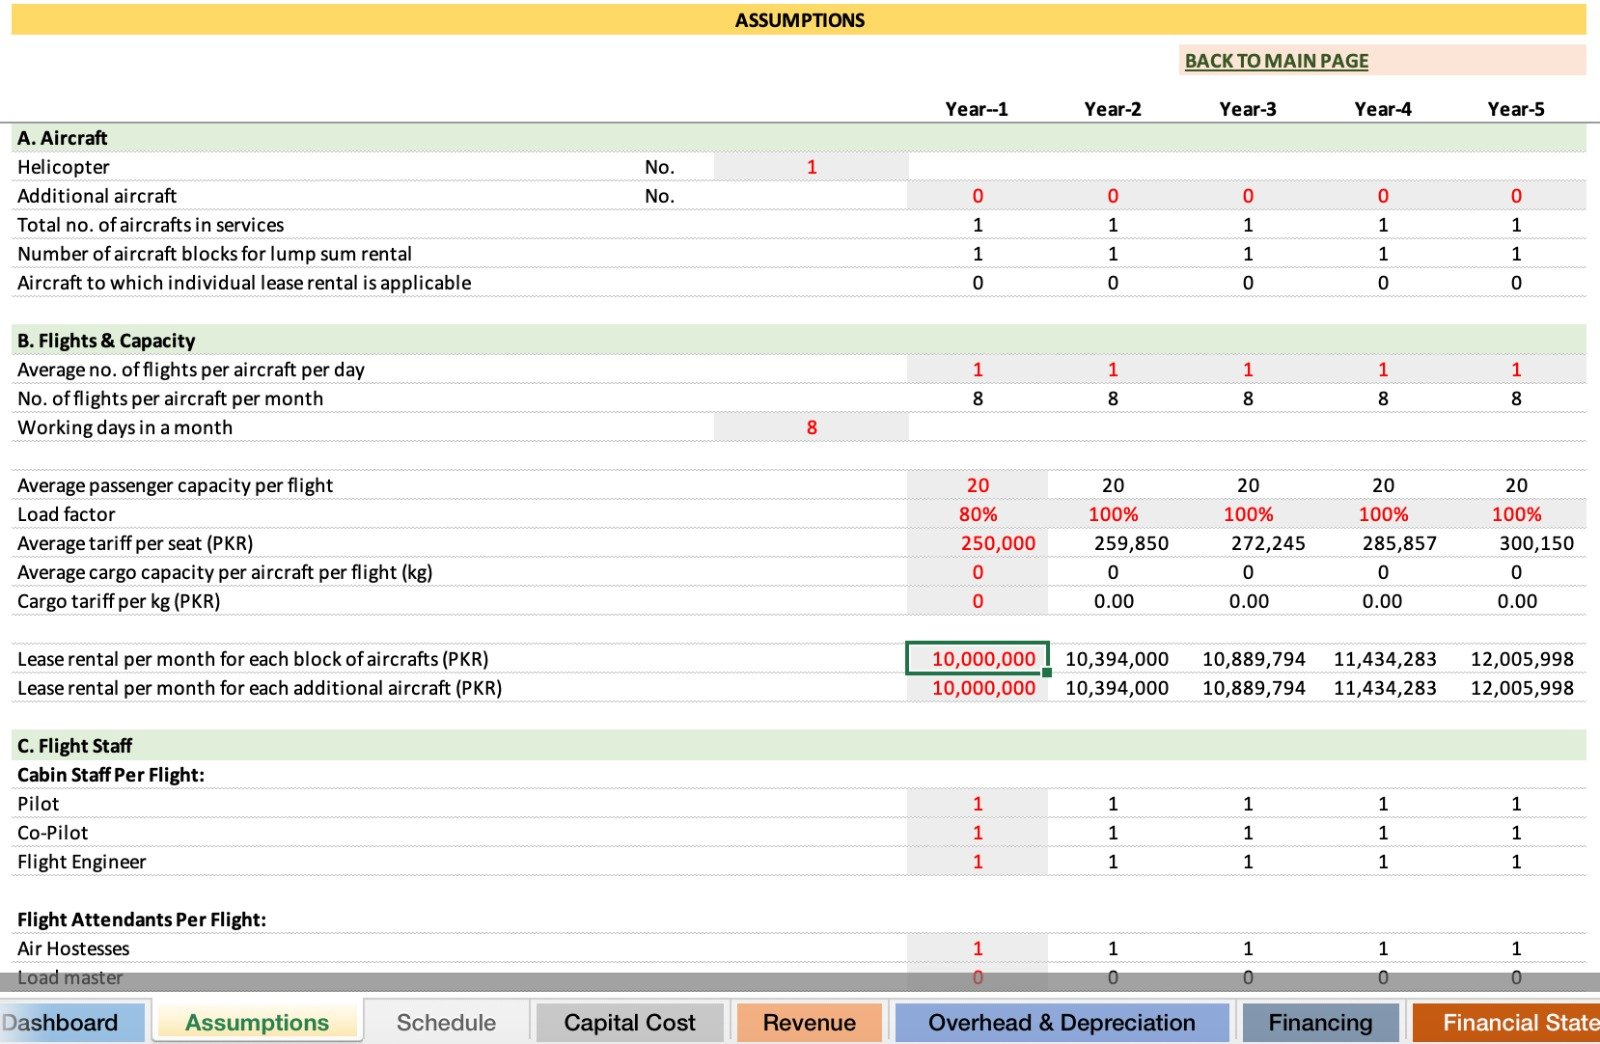Select Year-1 Average passenger capacity 20 cell
This screenshot has width=1600, height=1044.
pyautogui.click(x=977, y=485)
